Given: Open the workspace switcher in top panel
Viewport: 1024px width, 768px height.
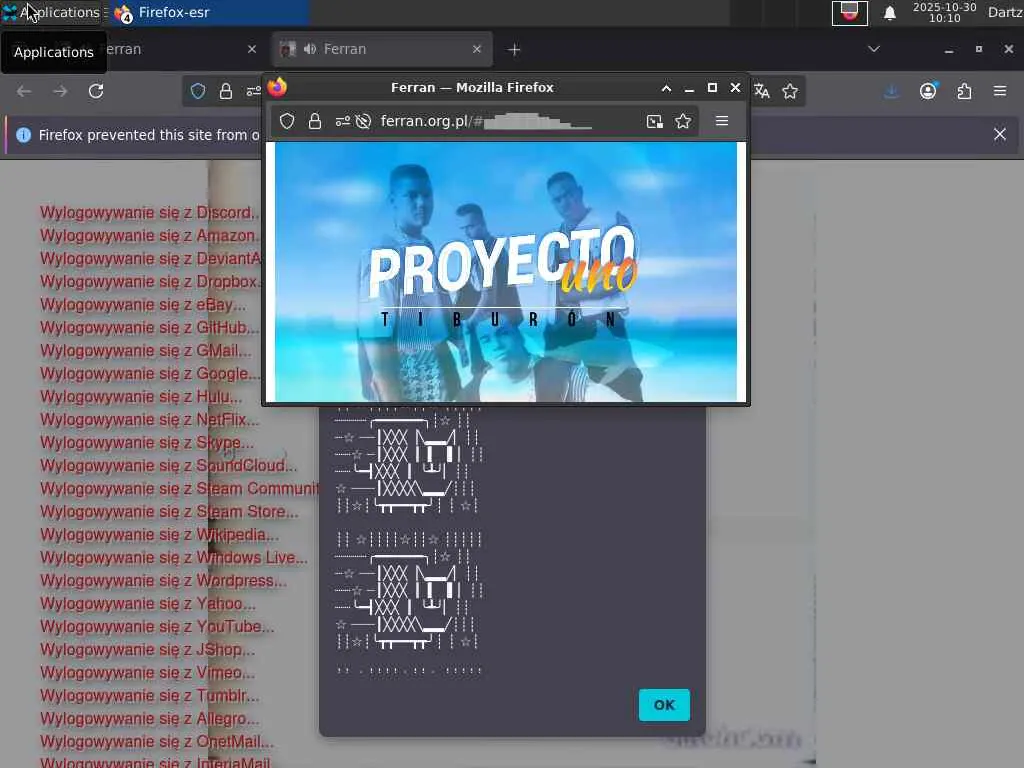Looking at the screenshot, I should (x=850, y=12).
